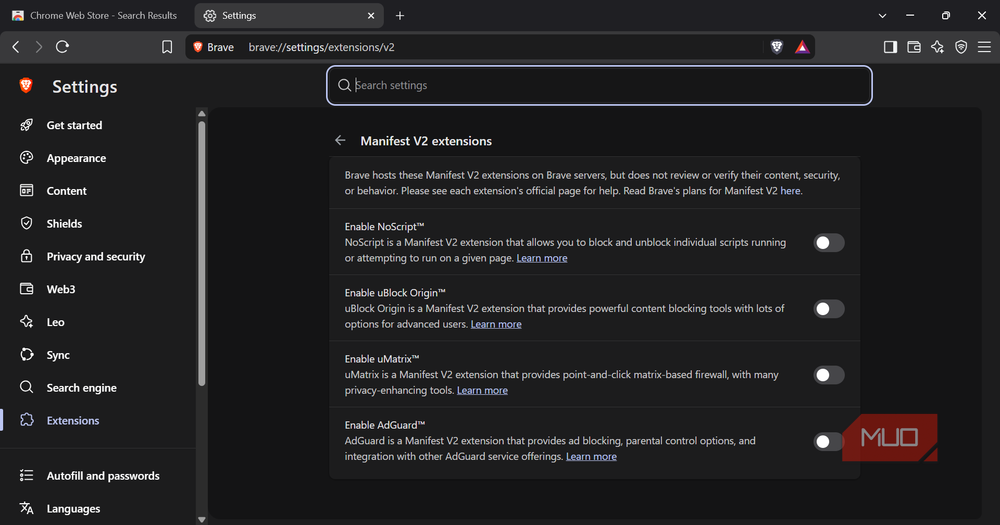Open a new tab with plus button

tap(400, 16)
